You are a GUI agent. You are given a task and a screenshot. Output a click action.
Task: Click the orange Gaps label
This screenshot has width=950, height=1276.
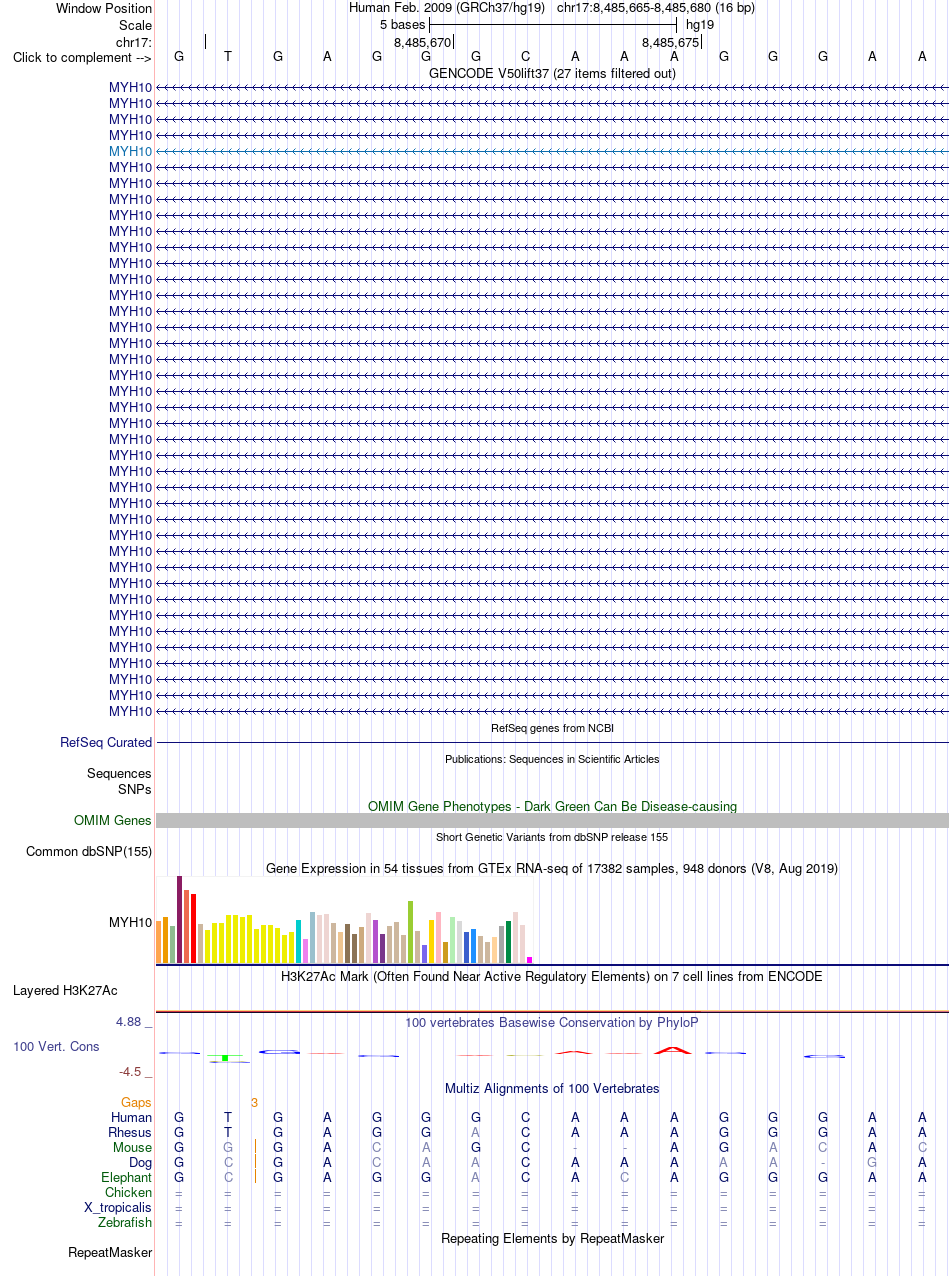(x=136, y=1103)
